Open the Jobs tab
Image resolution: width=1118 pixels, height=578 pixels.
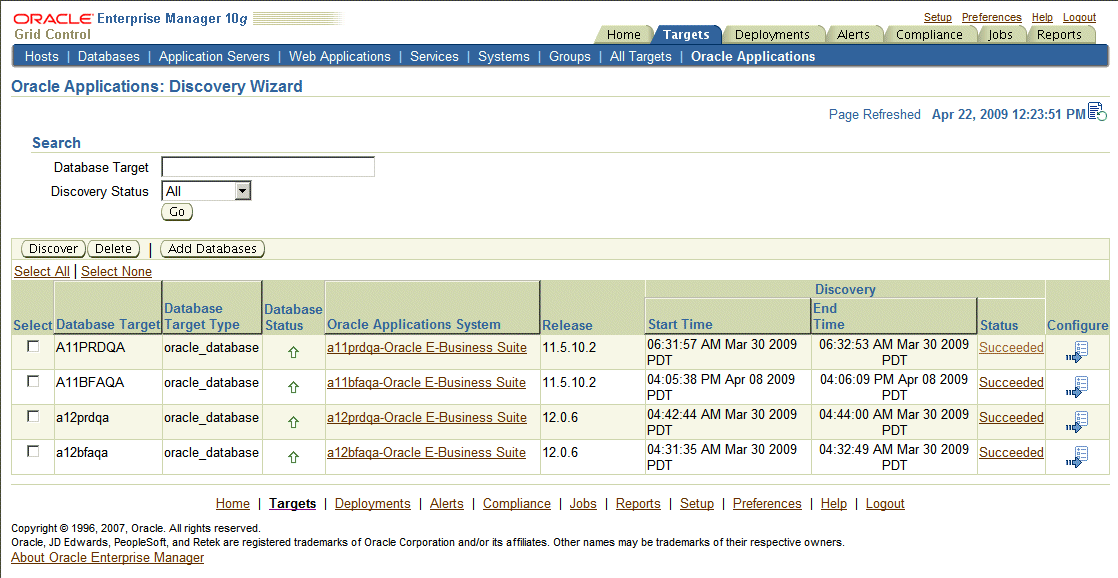click(x=1000, y=34)
